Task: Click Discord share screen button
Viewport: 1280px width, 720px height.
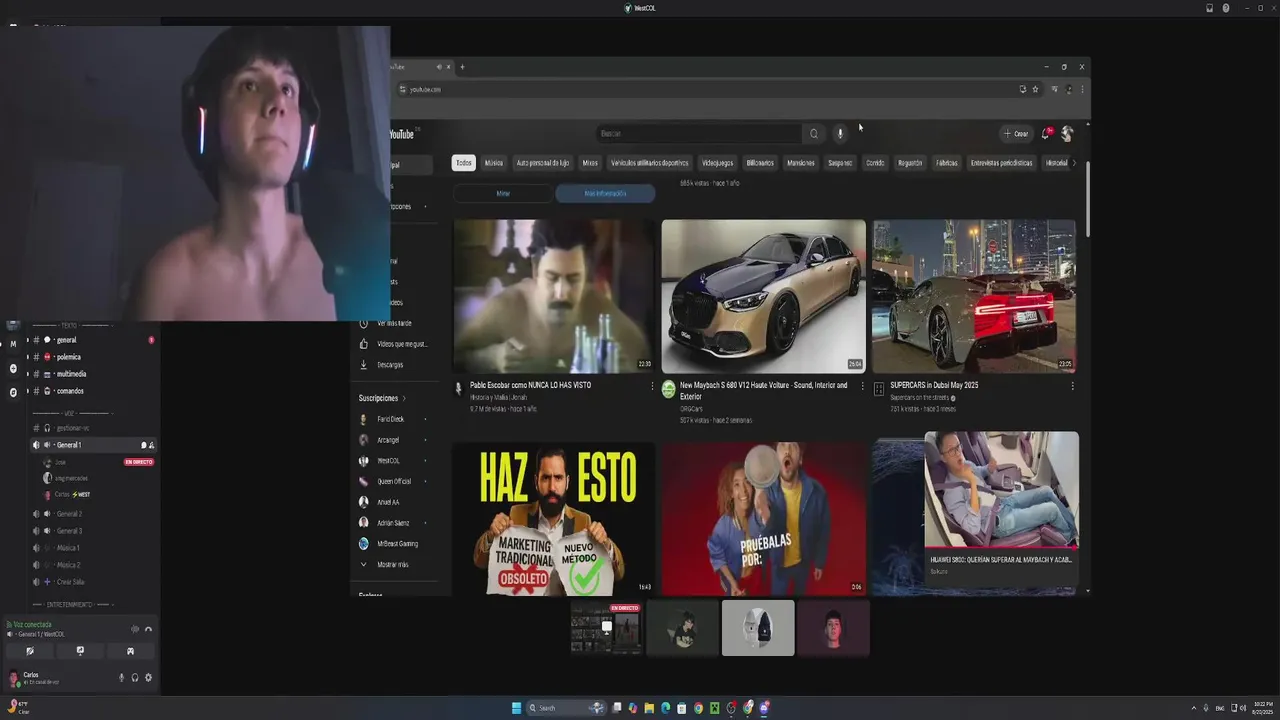Action: (80, 651)
